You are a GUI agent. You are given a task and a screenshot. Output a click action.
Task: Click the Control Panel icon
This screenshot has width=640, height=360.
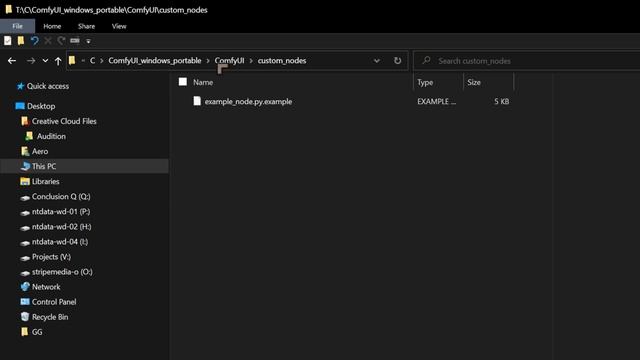pos(25,302)
